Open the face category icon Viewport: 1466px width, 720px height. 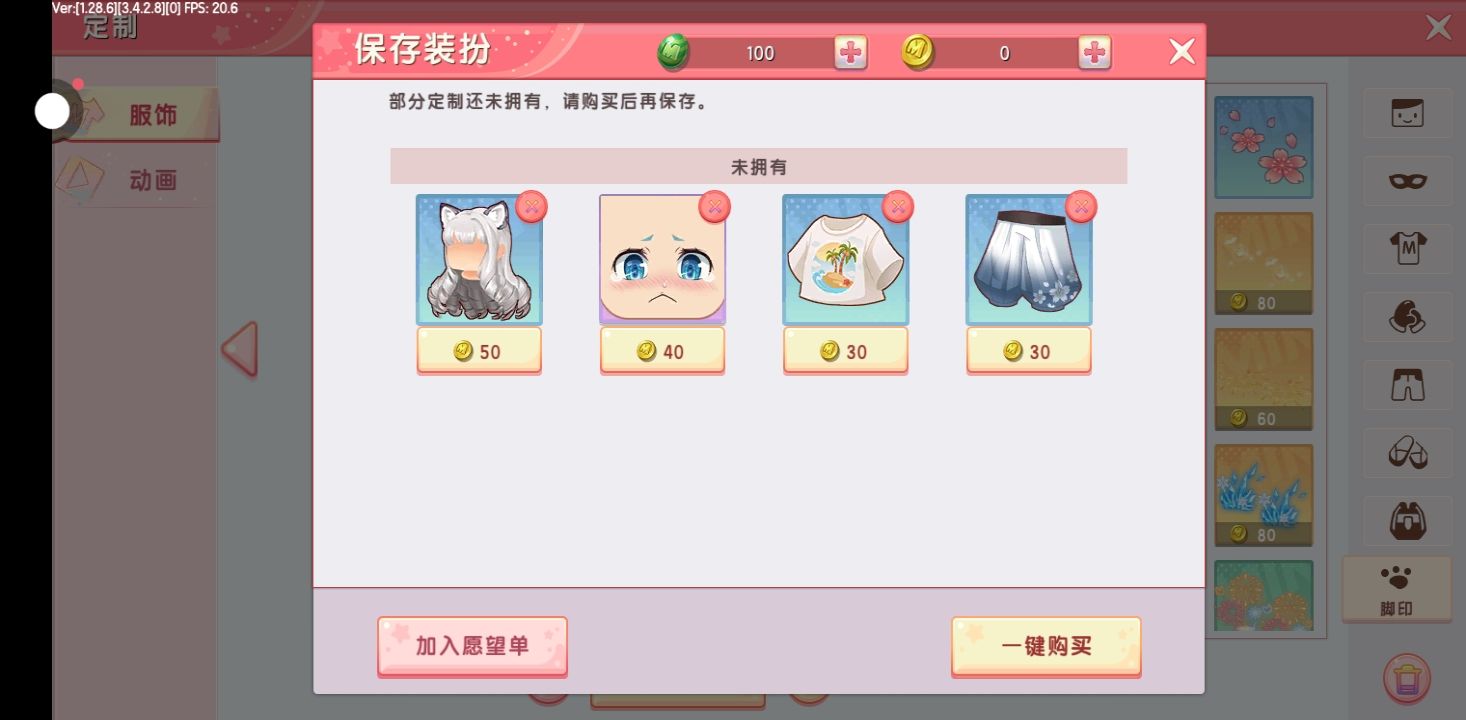pos(1408,113)
